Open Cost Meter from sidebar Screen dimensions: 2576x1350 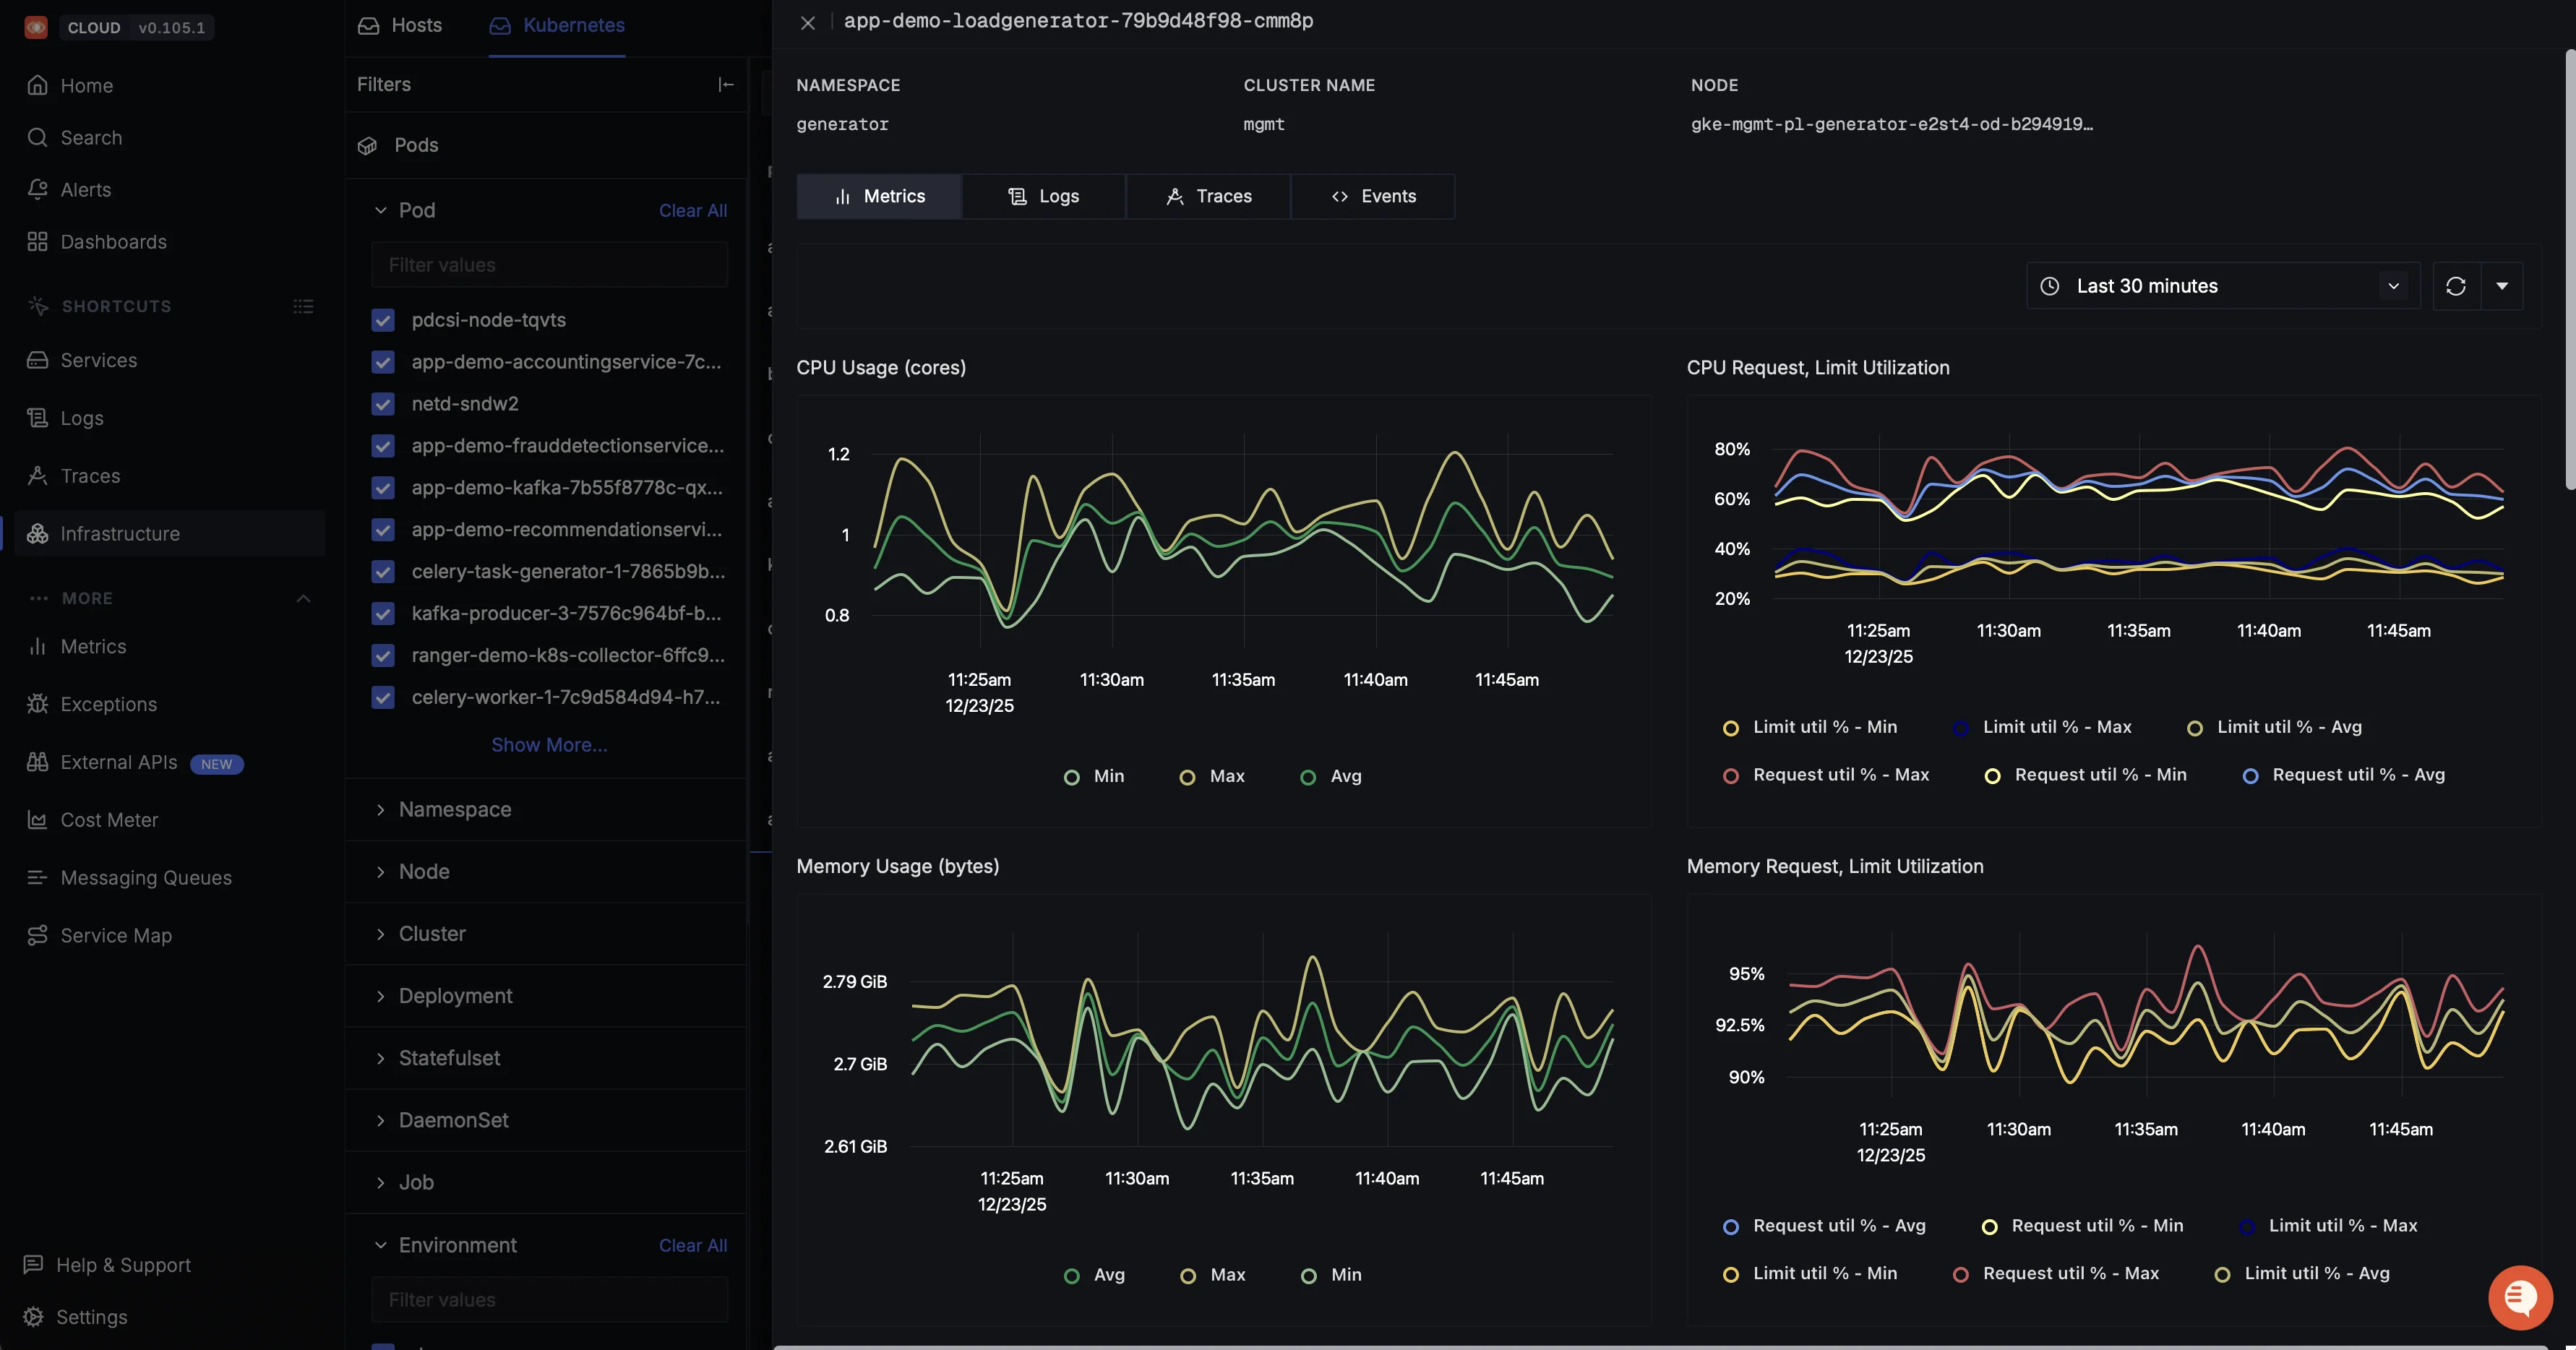109,820
